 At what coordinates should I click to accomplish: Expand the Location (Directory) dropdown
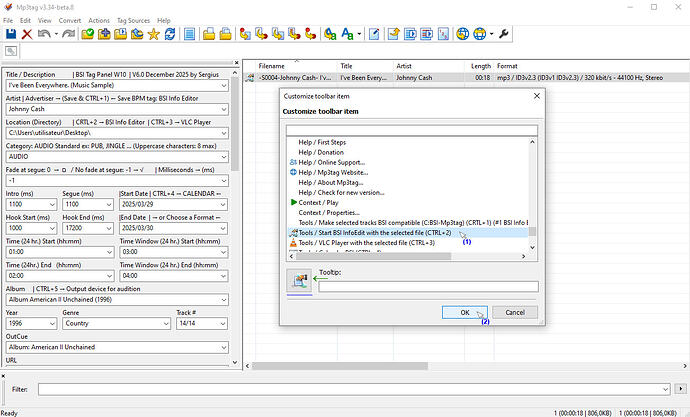tap(224, 133)
